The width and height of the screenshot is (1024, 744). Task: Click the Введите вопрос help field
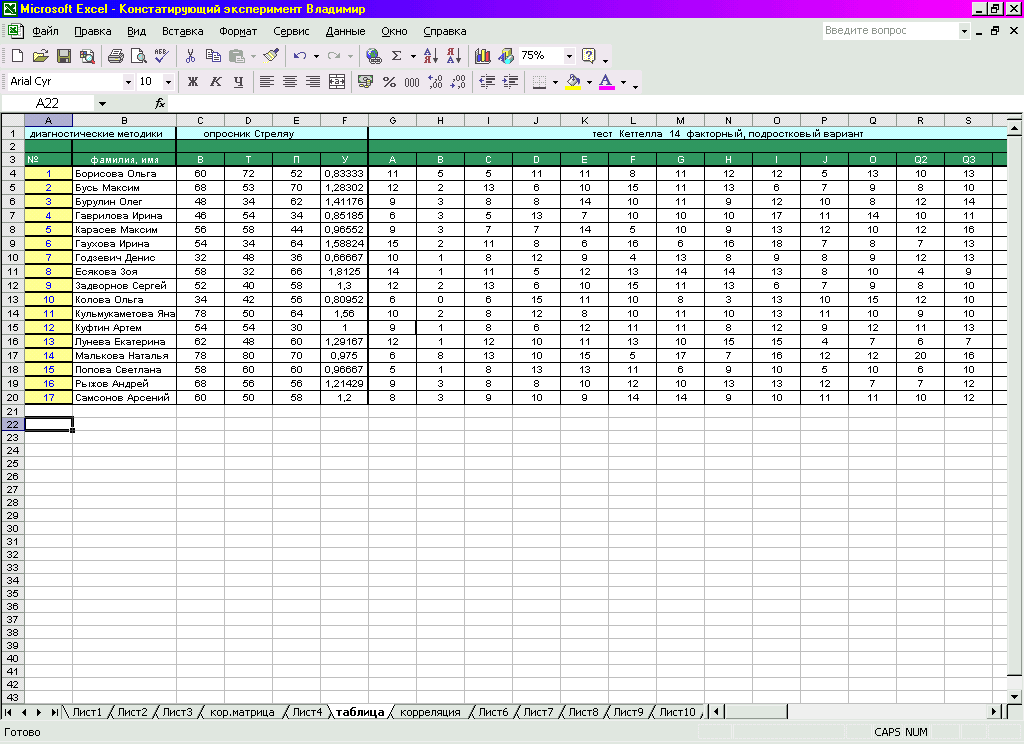(889, 31)
